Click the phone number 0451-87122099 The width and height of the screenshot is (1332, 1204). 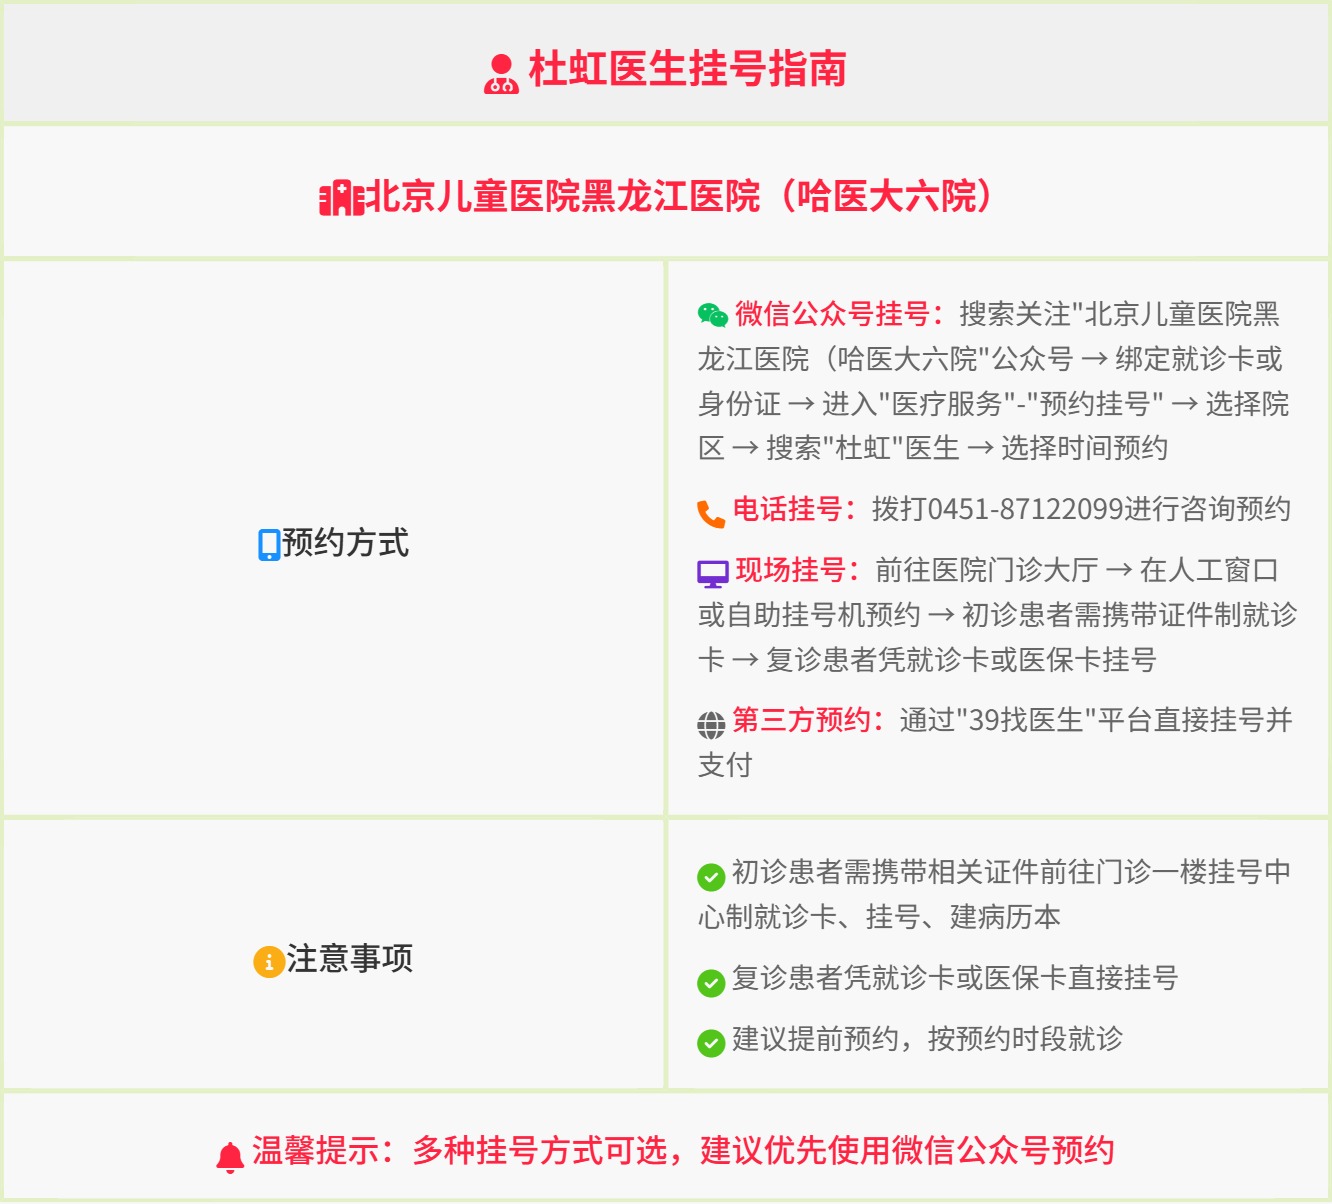coord(1026,509)
